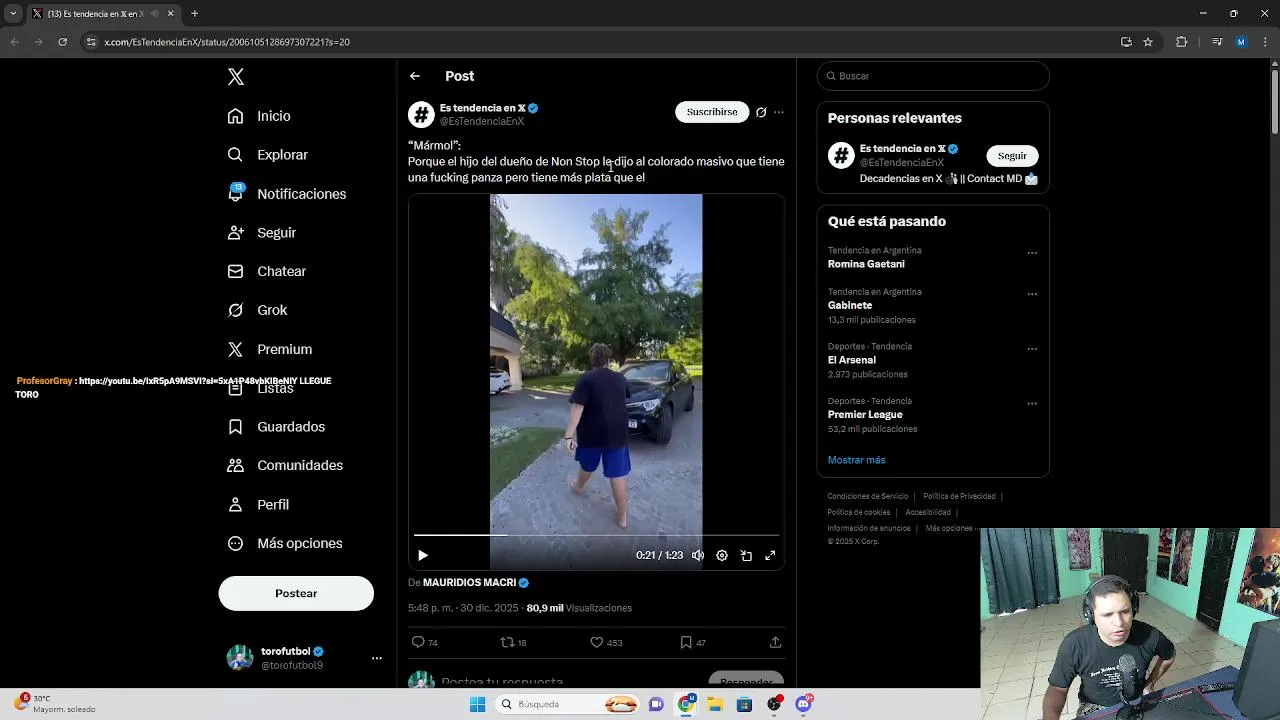Open options for Premier League trend
The image size is (1280, 720).
pyautogui.click(x=1032, y=404)
